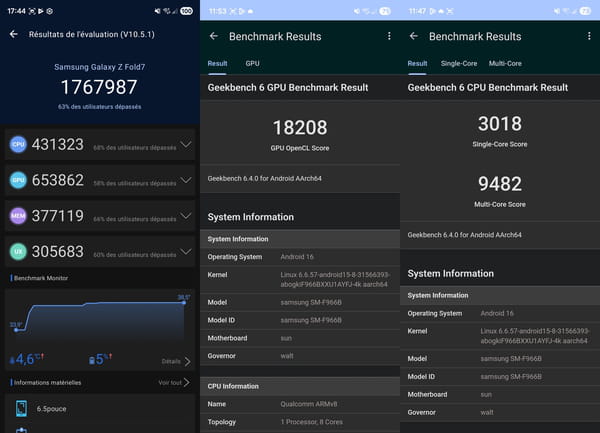The image size is (600, 433).
Task: Go back from GPU Benchmark Results
Action: pos(213,36)
